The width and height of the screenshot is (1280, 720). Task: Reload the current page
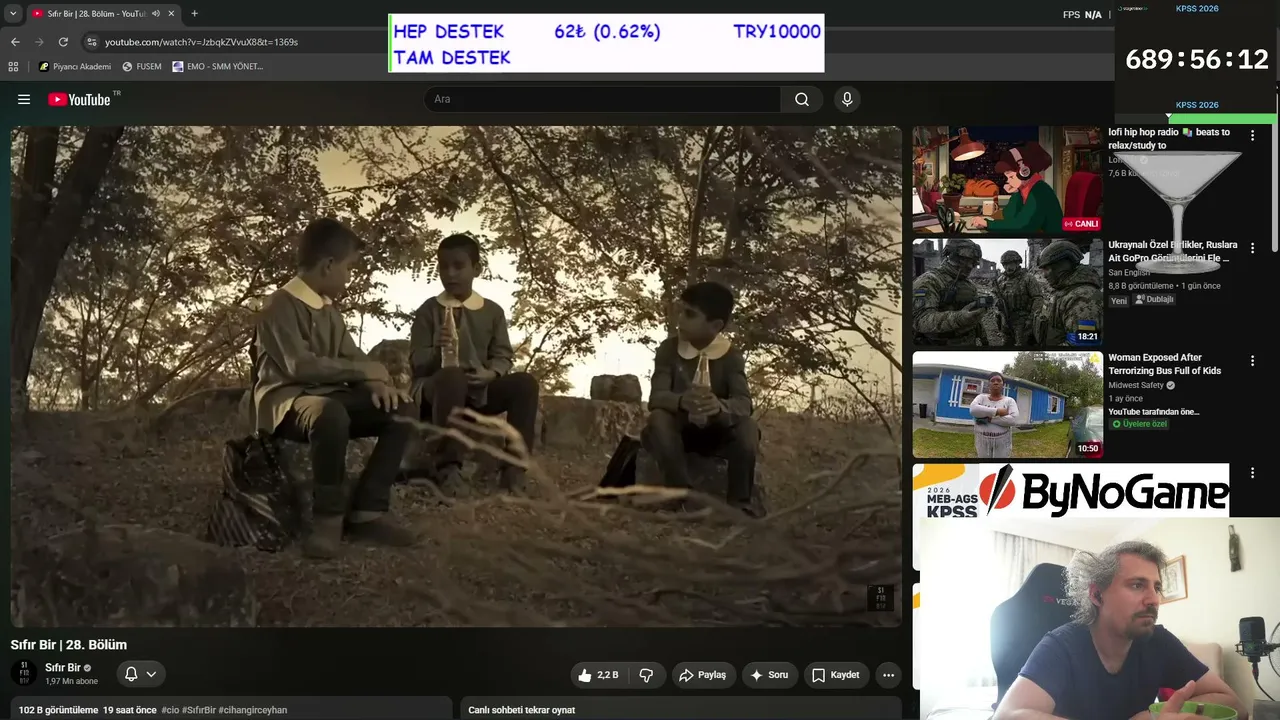coord(63,42)
